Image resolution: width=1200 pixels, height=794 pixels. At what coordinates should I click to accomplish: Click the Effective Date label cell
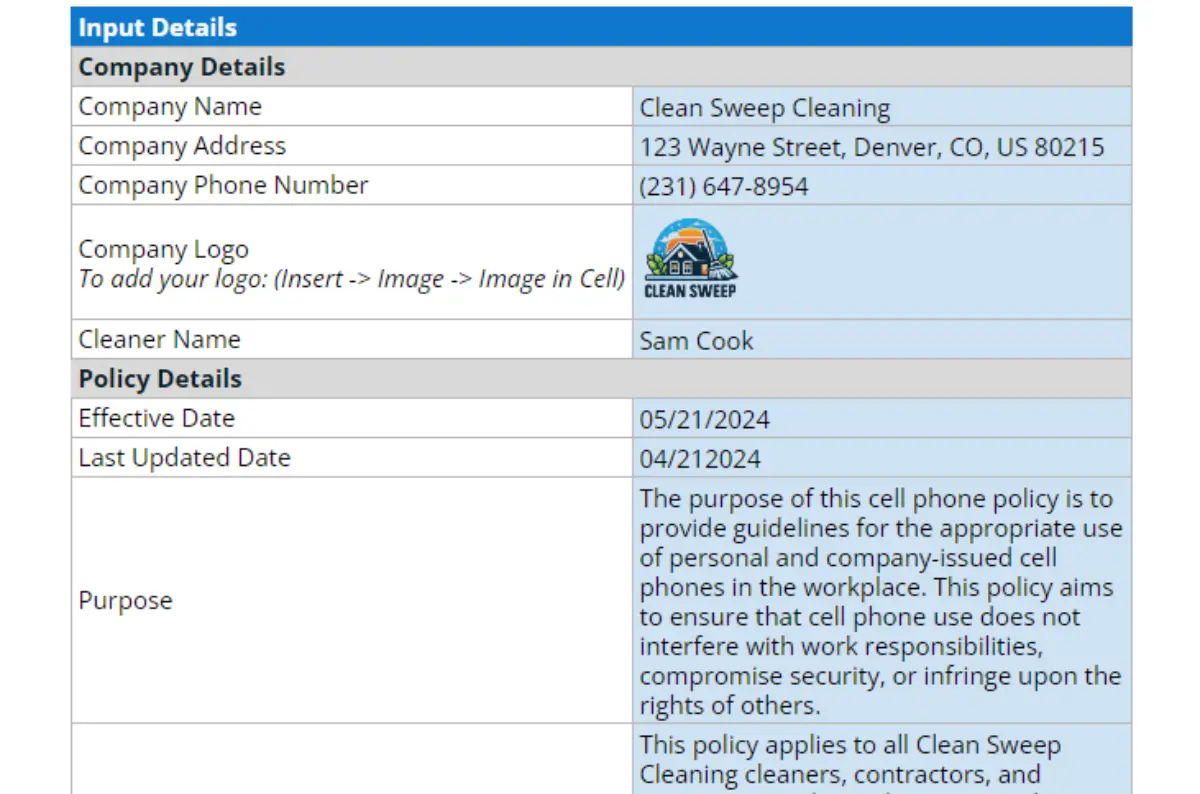click(x=351, y=418)
